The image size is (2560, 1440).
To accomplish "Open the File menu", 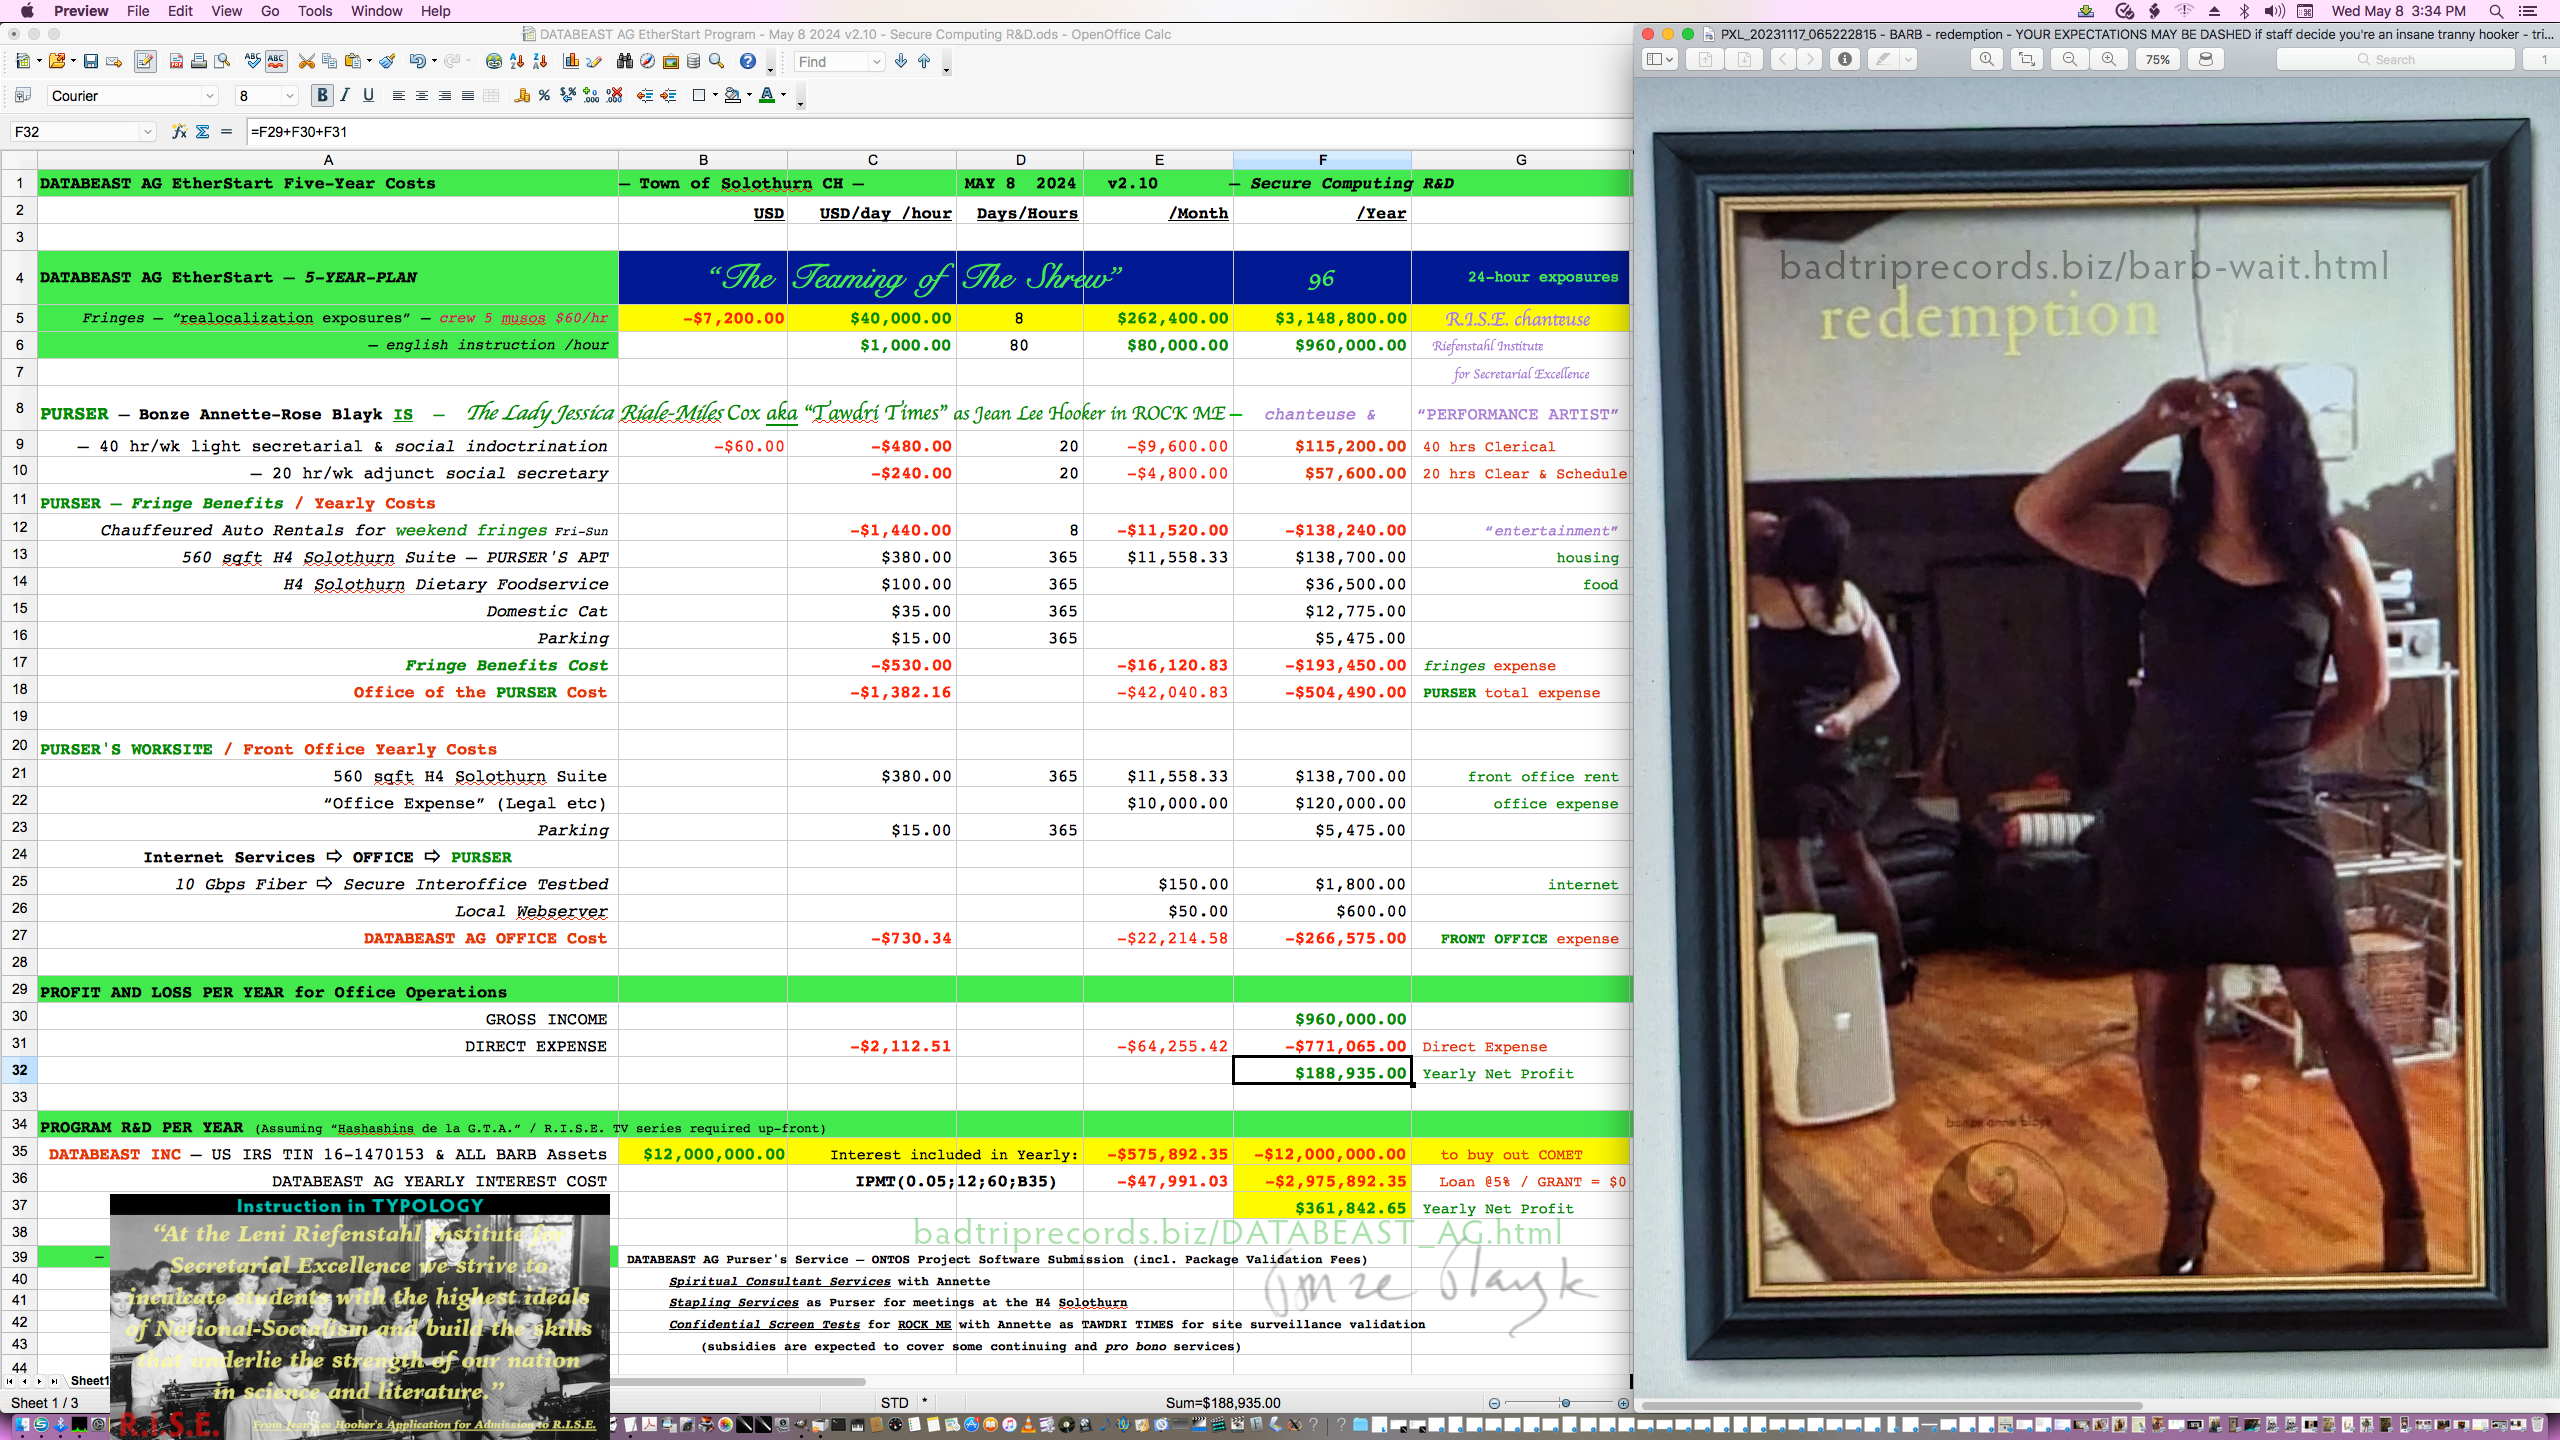I will (x=138, y=11).
